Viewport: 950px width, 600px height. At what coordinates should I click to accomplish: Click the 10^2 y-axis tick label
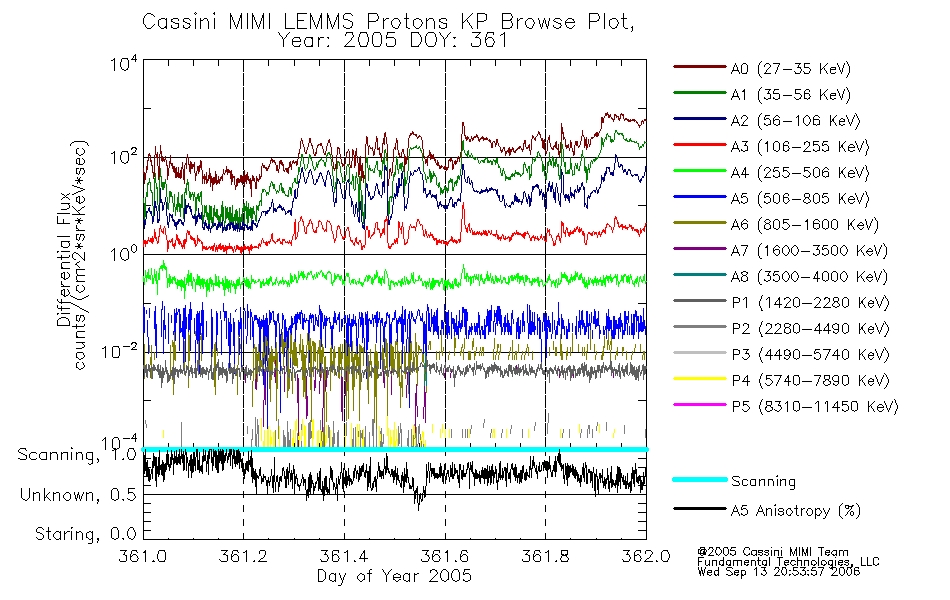124,158
